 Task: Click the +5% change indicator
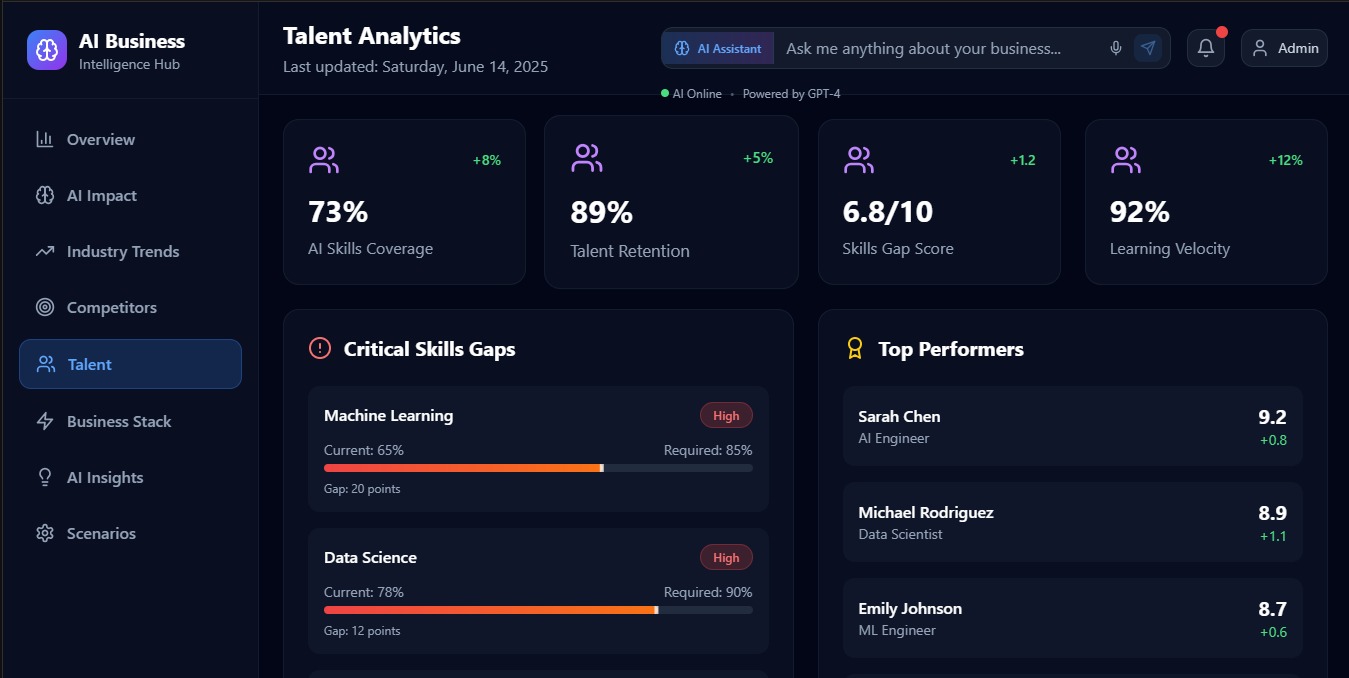point(758,158)
